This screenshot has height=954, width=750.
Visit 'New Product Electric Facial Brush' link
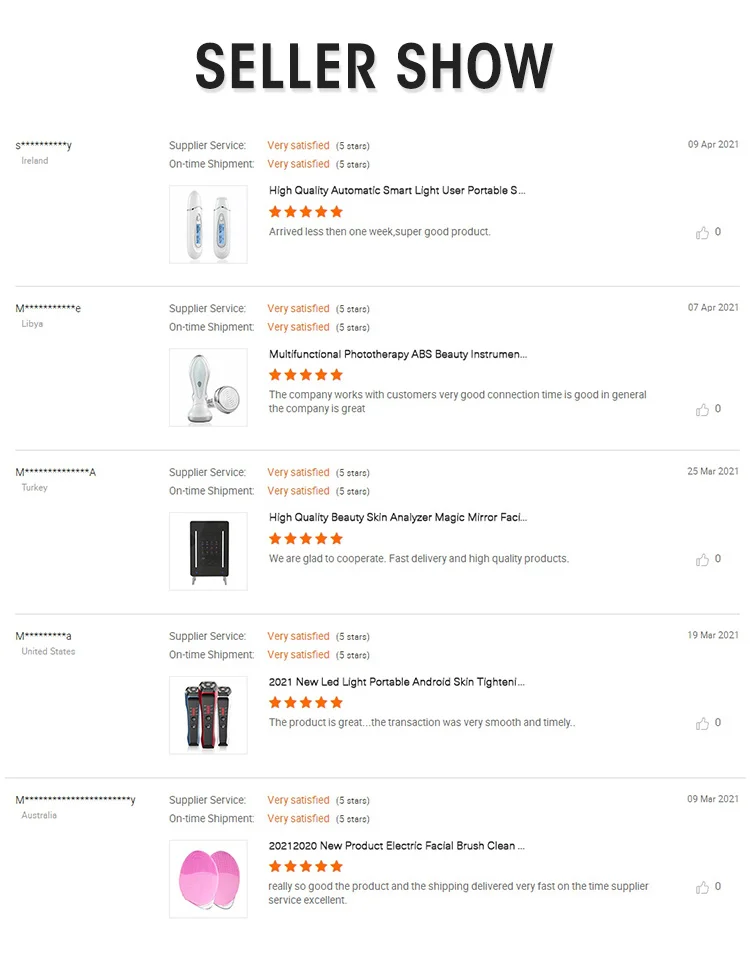[397, 846]
